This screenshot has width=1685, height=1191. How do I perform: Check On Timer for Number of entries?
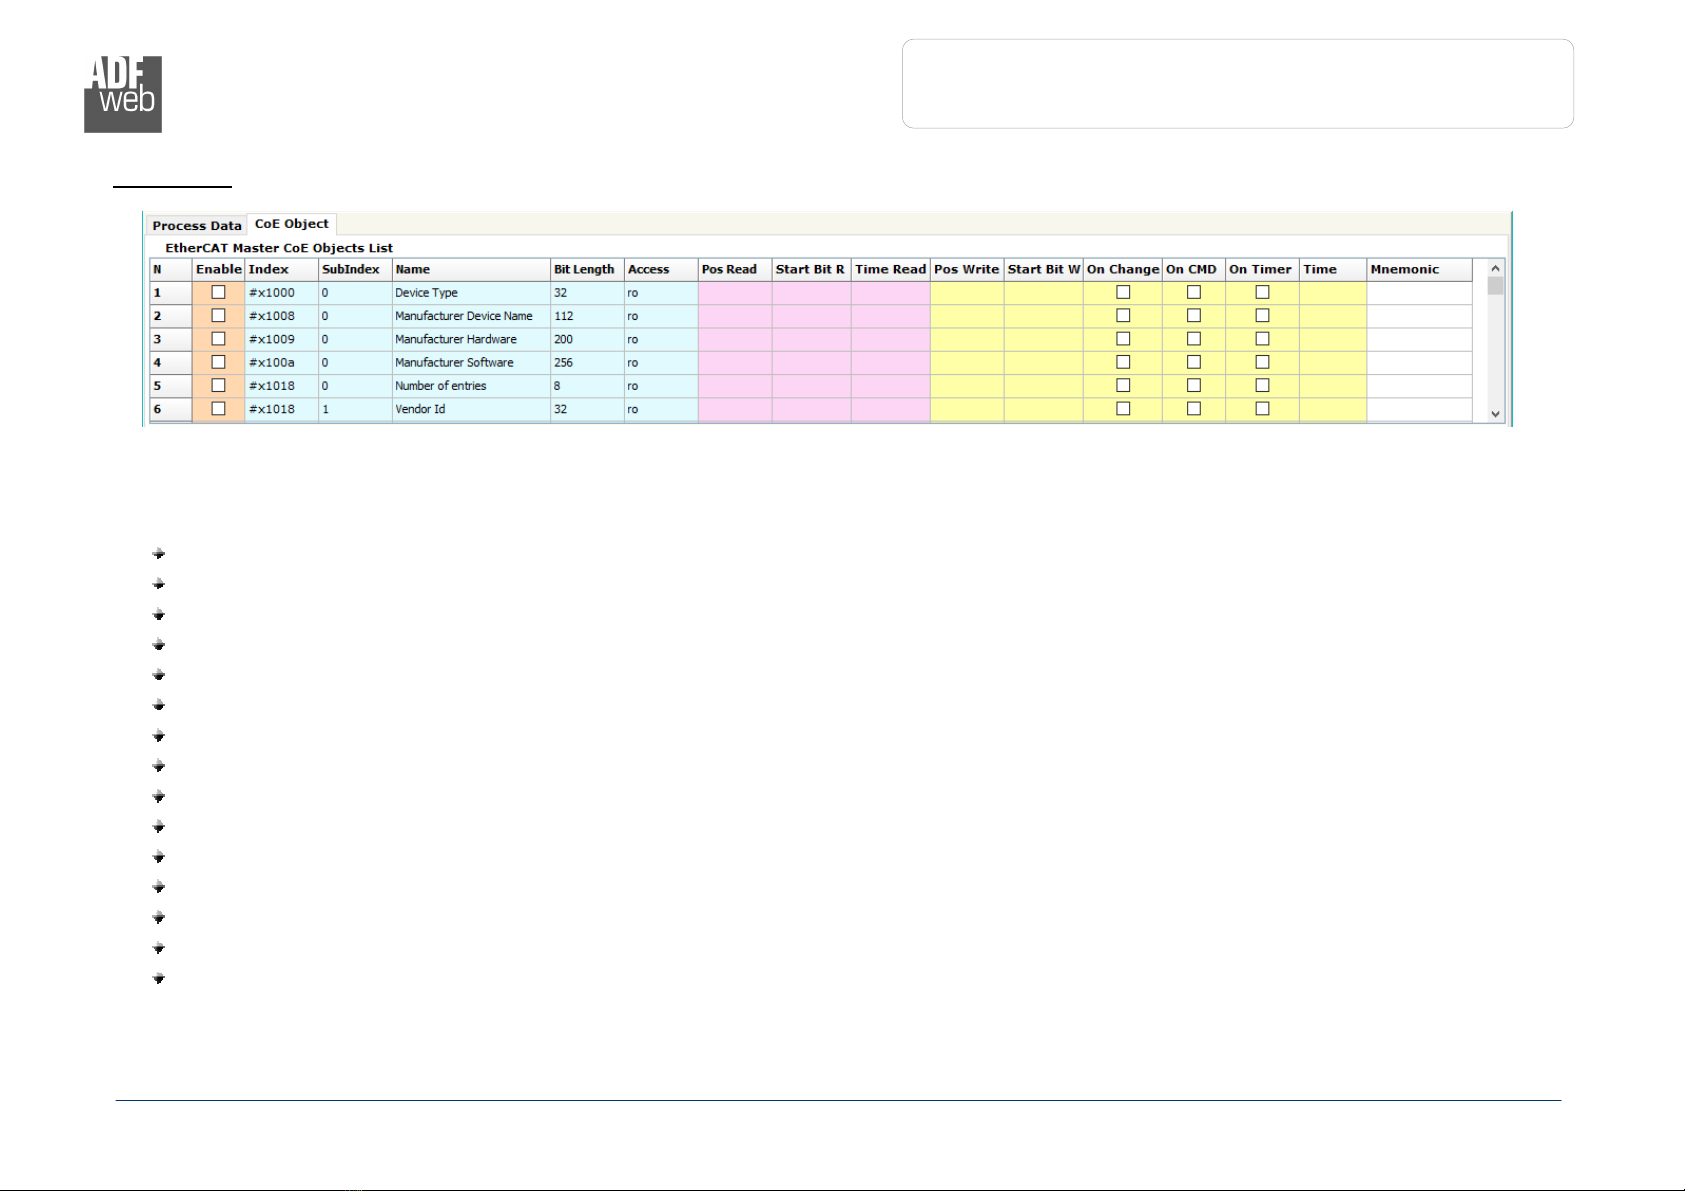(x=1262, y=385)
